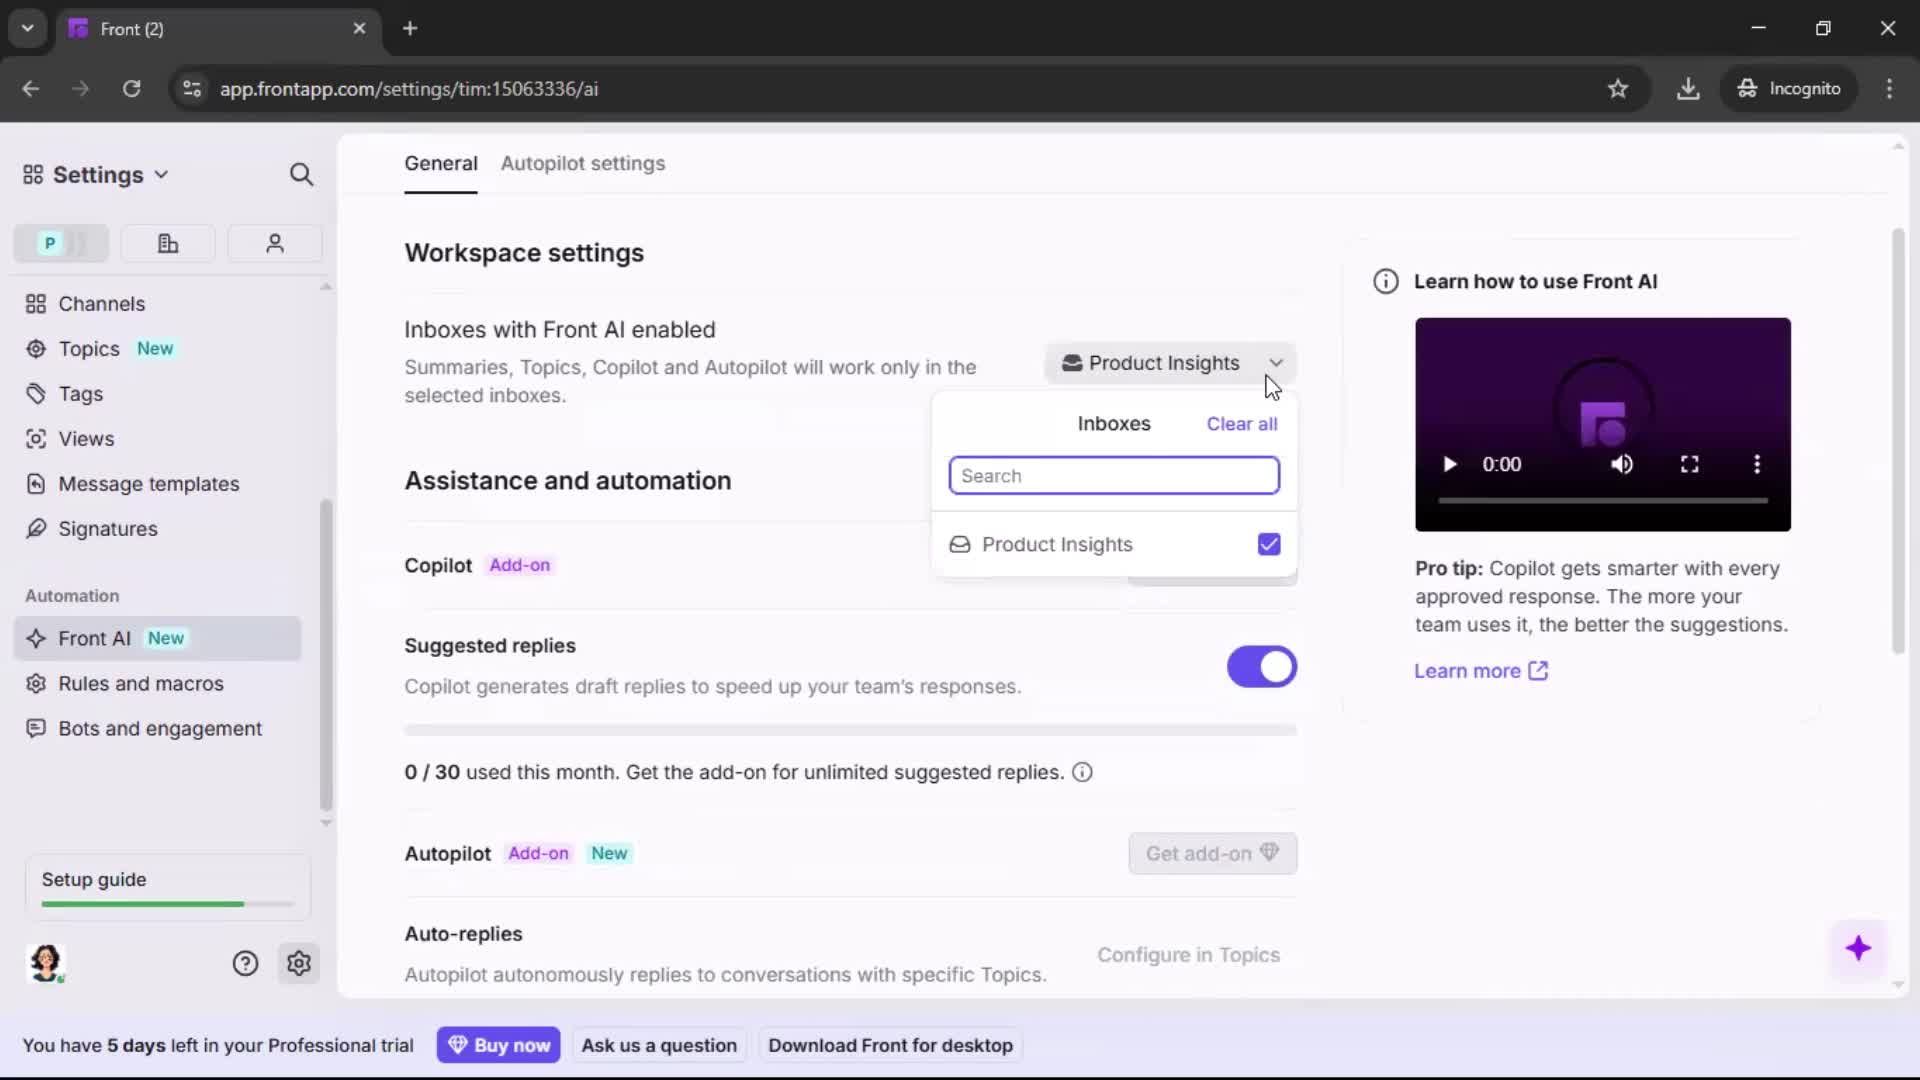Open the Settings workspace switcher chevron
The image size is (1920, 1080).
click(x=162, y=174)
